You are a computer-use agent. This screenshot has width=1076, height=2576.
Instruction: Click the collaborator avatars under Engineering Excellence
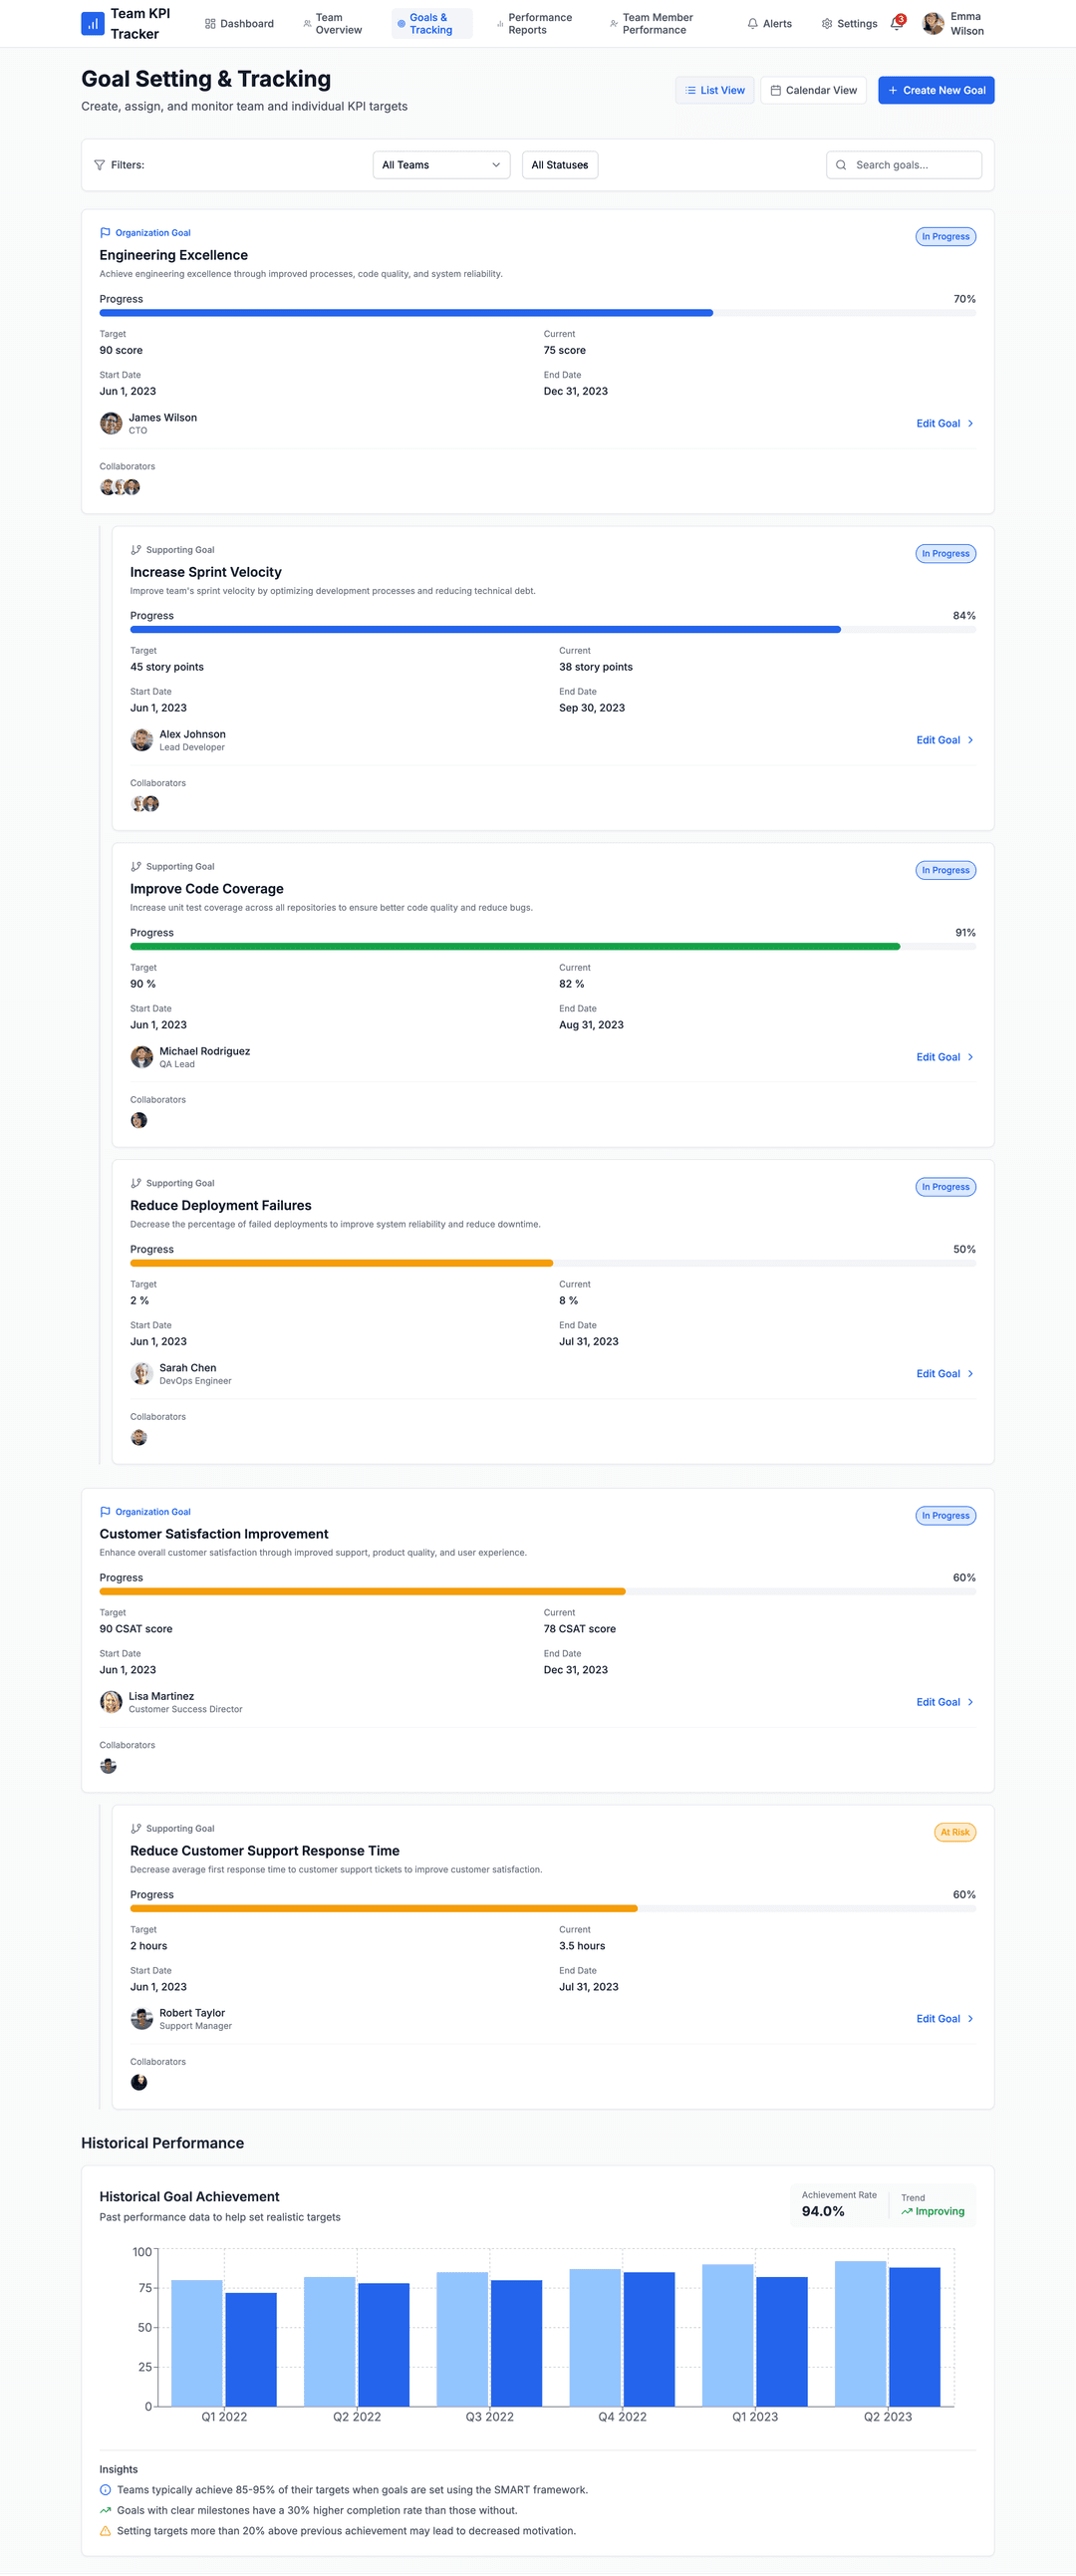pos(120,487)
